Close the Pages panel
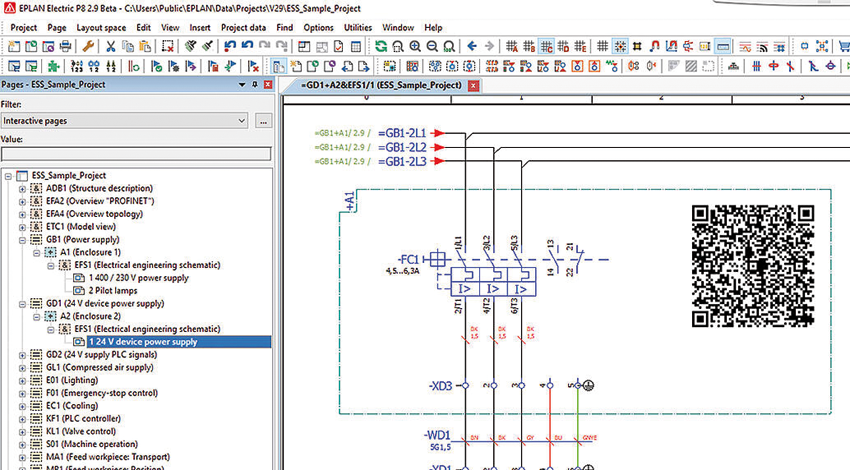This screenshot has height=470, width=850. point(268,85)
